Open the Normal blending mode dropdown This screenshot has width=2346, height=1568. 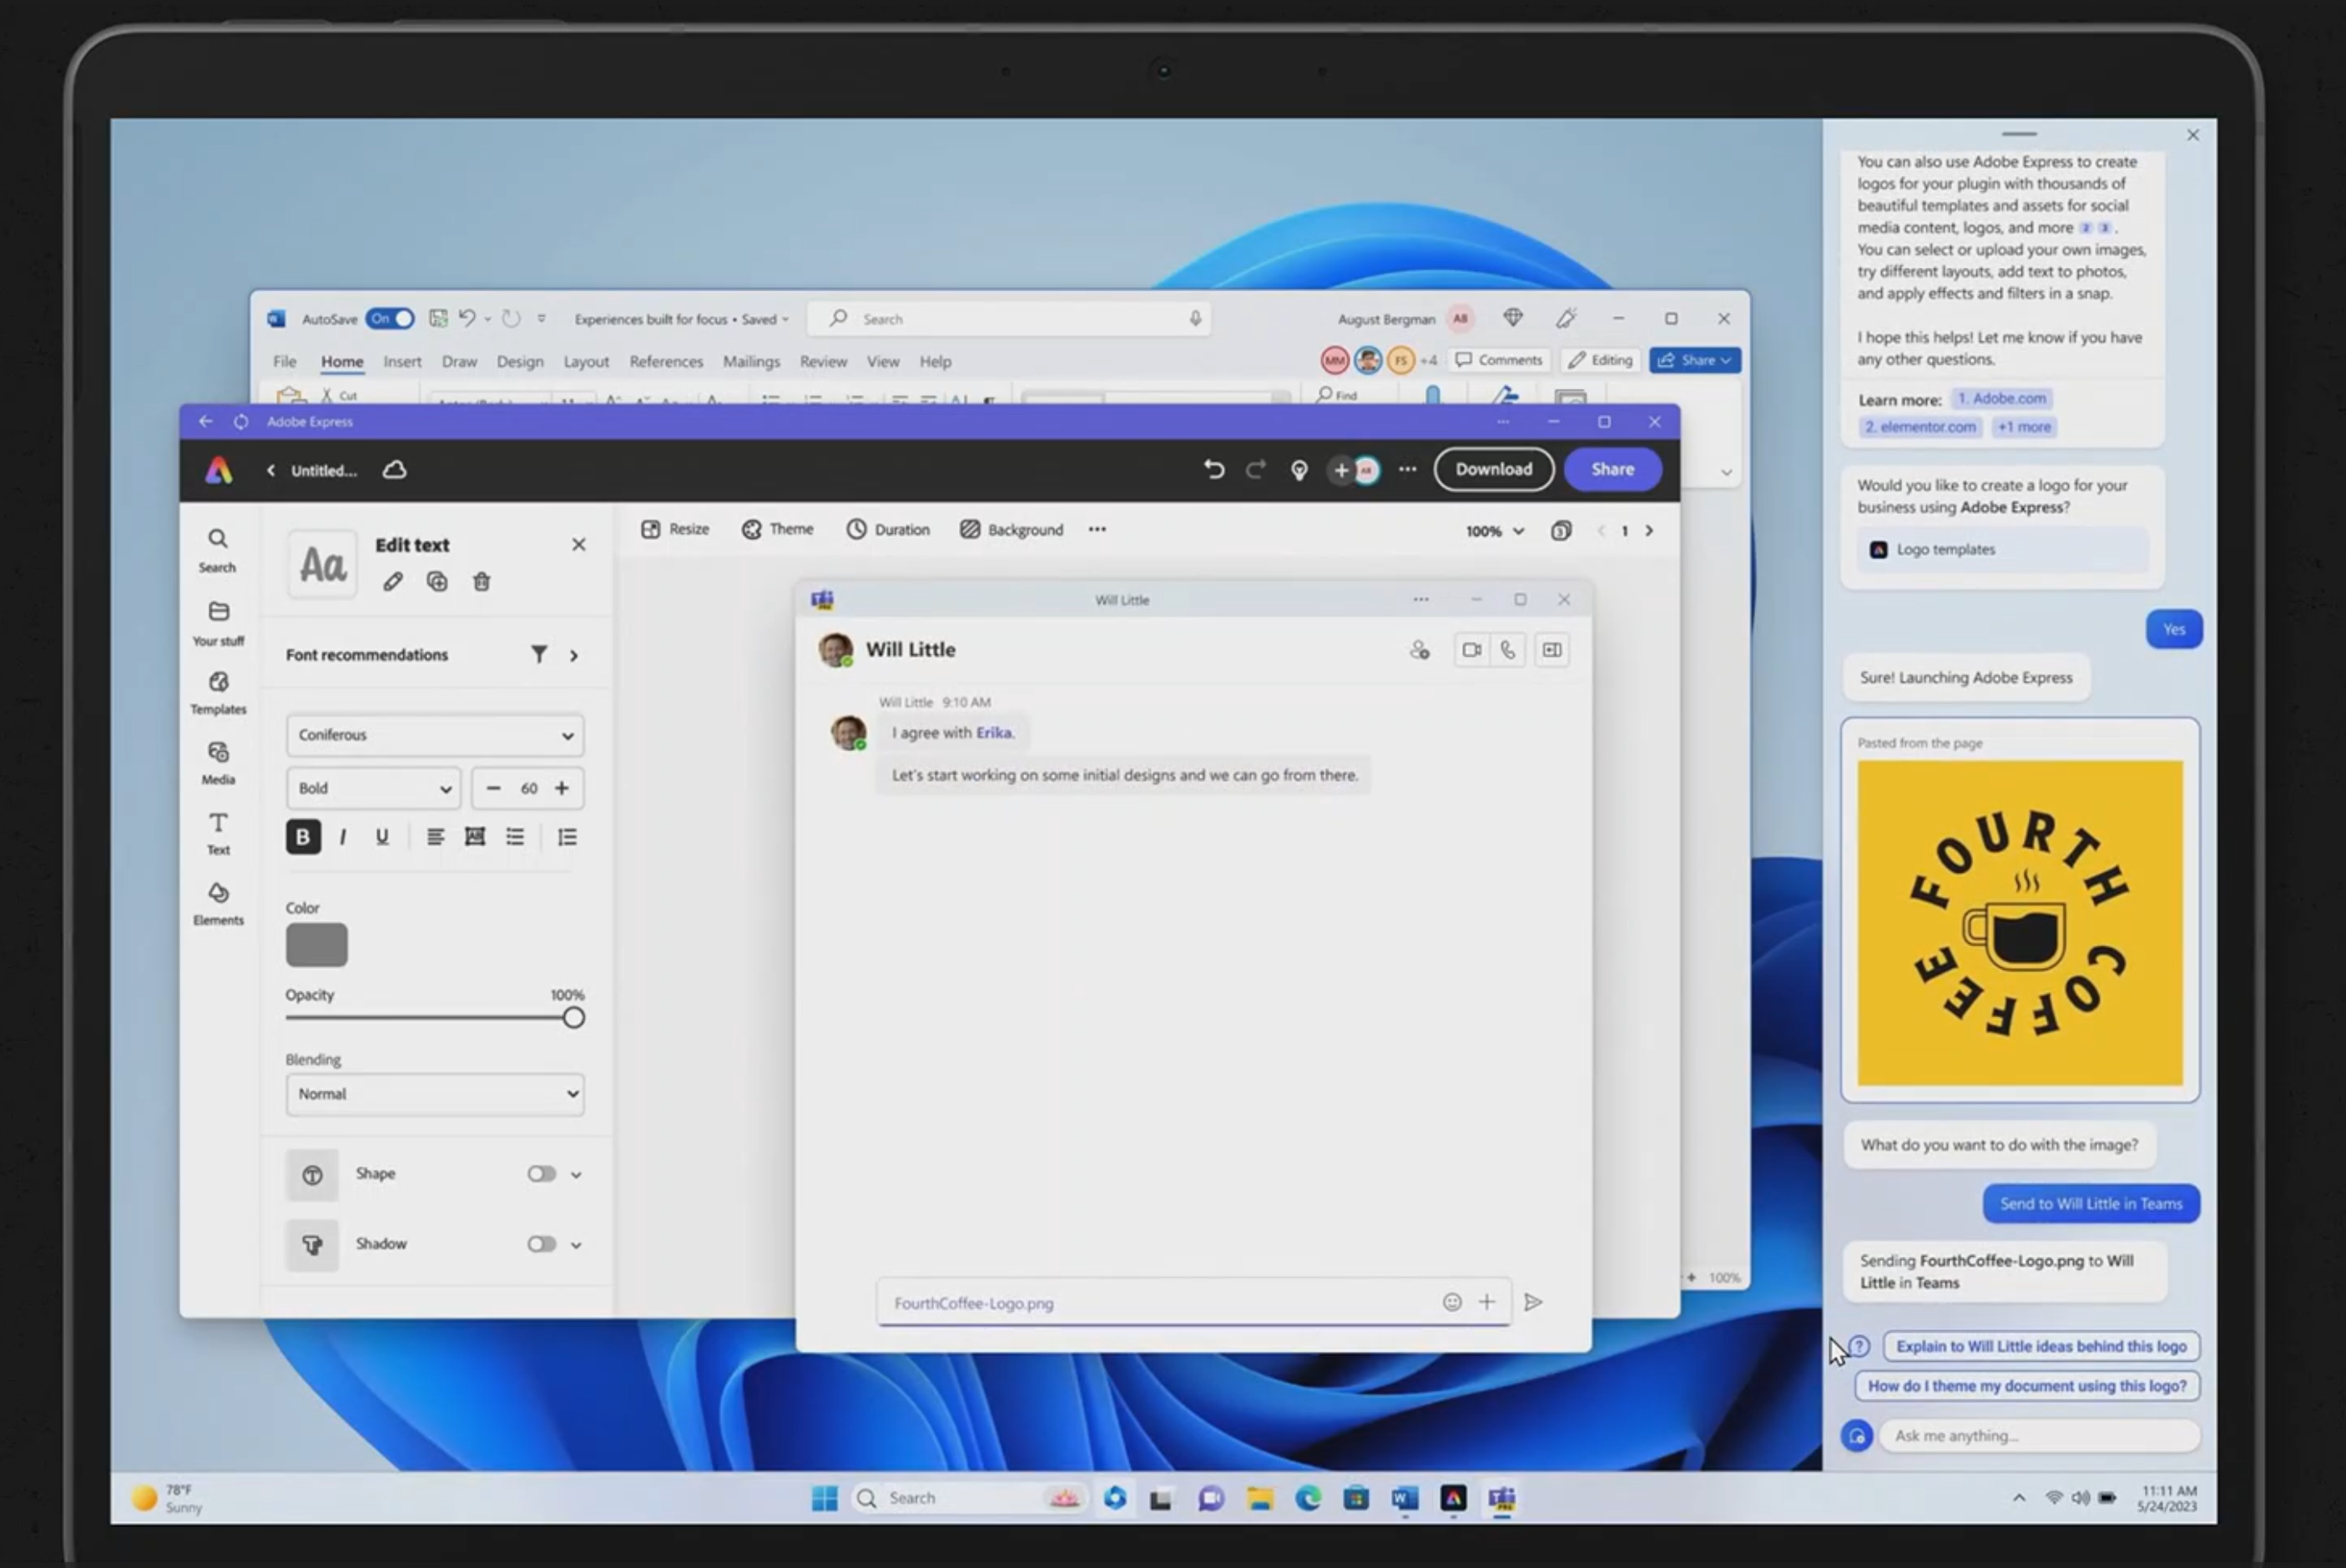[x=434, y=1094]
